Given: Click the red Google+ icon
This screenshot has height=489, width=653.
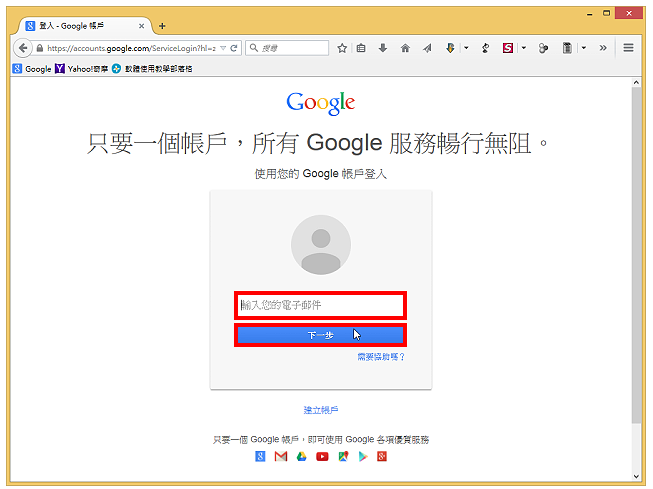Looking at the screenshot, I should click(382, 457).
